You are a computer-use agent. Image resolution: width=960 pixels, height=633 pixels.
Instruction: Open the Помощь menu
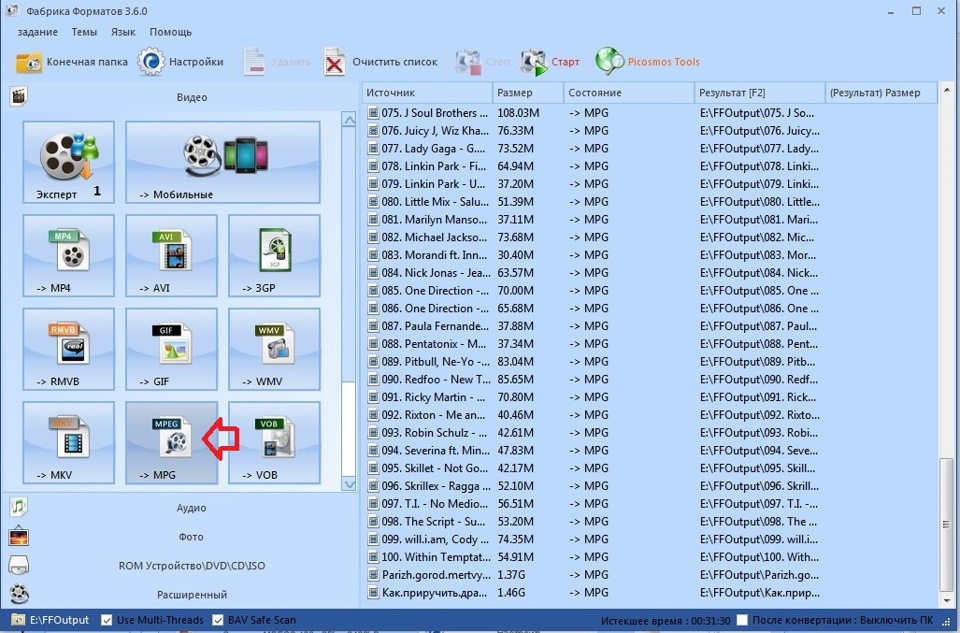tap(171, 32)
